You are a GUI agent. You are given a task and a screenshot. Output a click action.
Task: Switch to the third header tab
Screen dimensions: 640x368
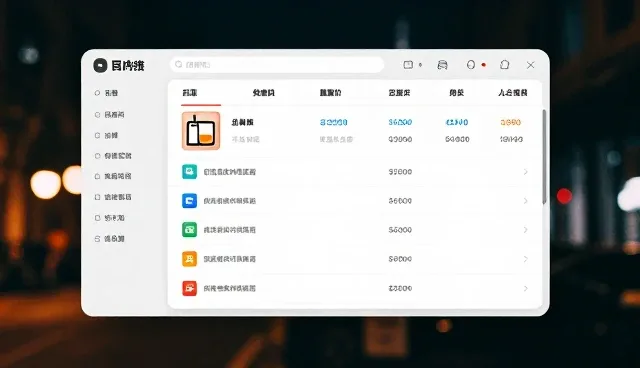pos(330,93)
